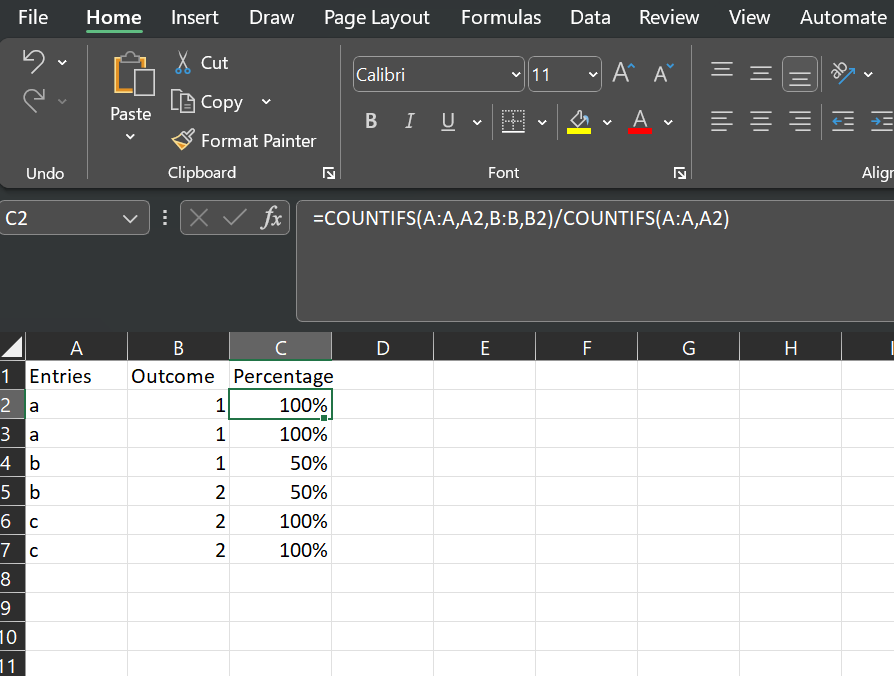Align text left
This screenshot has height=676, width=894.
tap(722, 121)
